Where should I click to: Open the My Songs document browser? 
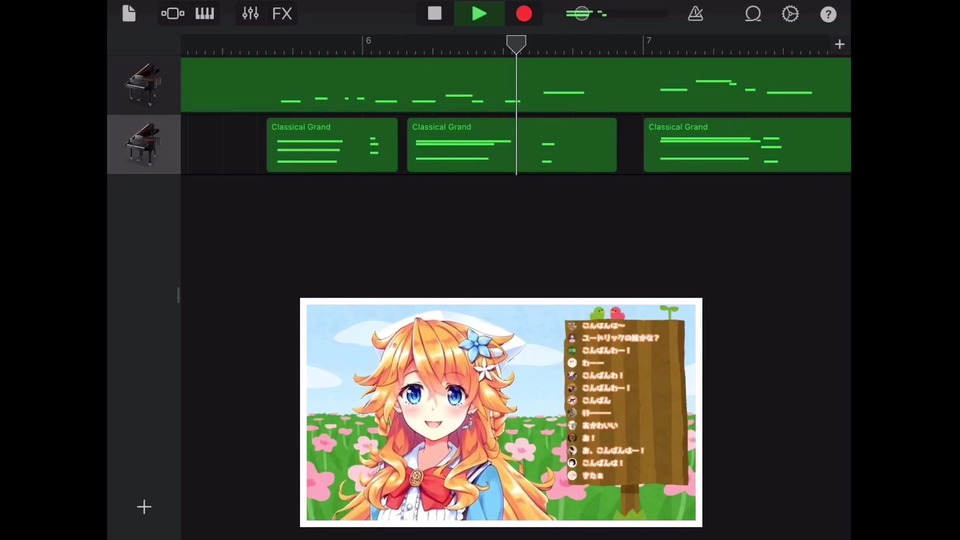coord(129,13)
